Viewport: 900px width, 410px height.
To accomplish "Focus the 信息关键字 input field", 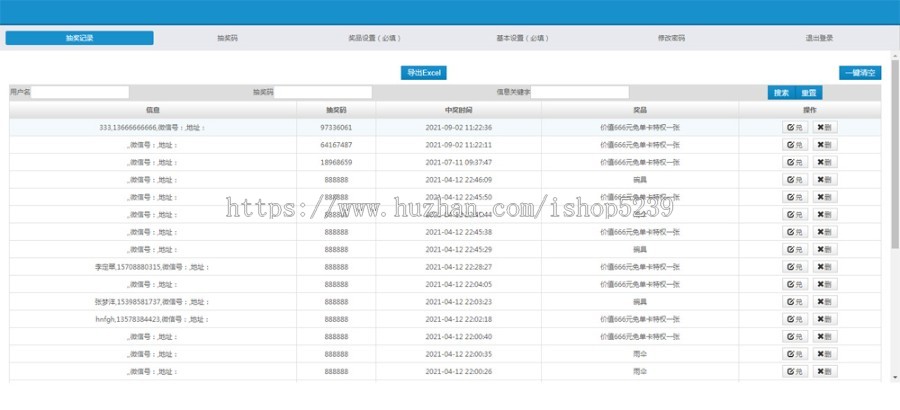I will [580, 92].
